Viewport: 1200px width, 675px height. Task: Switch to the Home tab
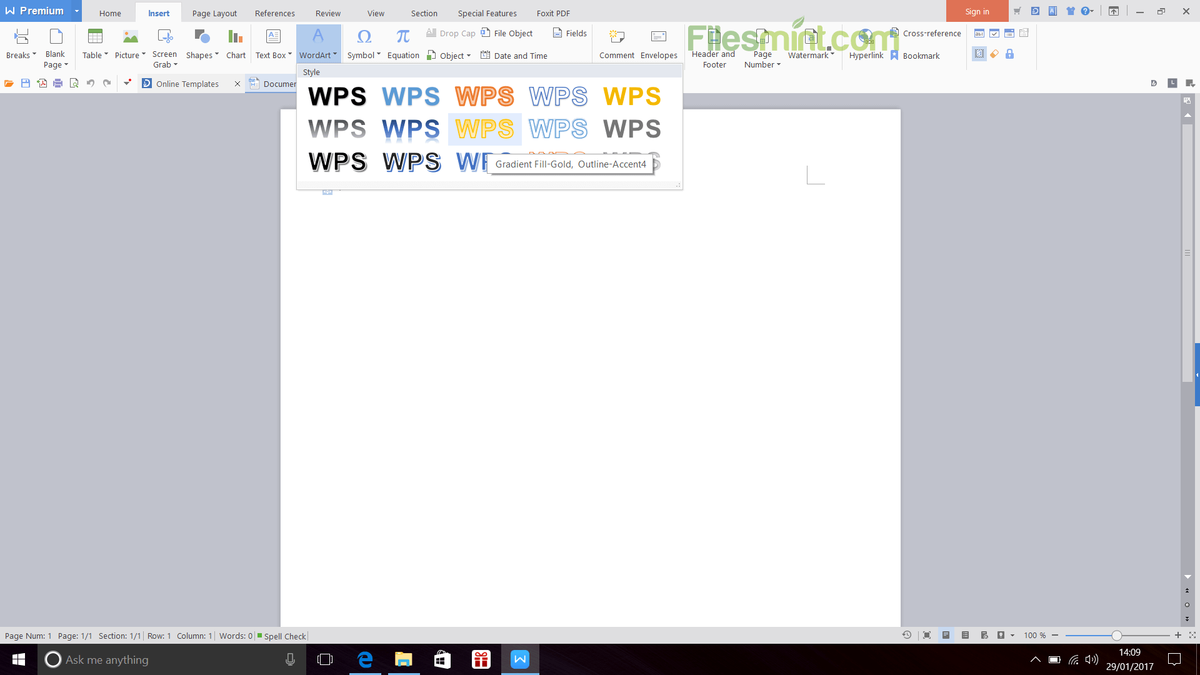110,13
